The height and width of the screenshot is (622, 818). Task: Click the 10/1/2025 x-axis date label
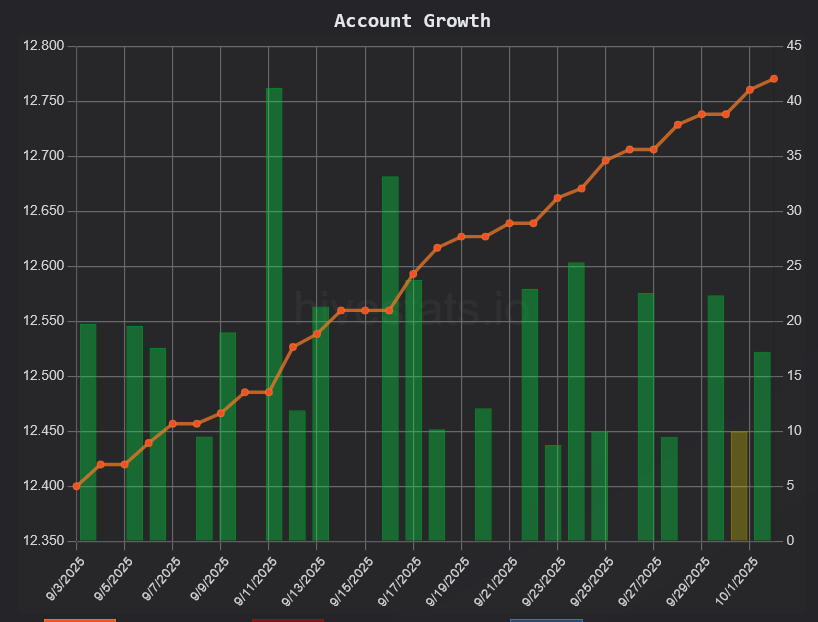click(x=736, y=578)
